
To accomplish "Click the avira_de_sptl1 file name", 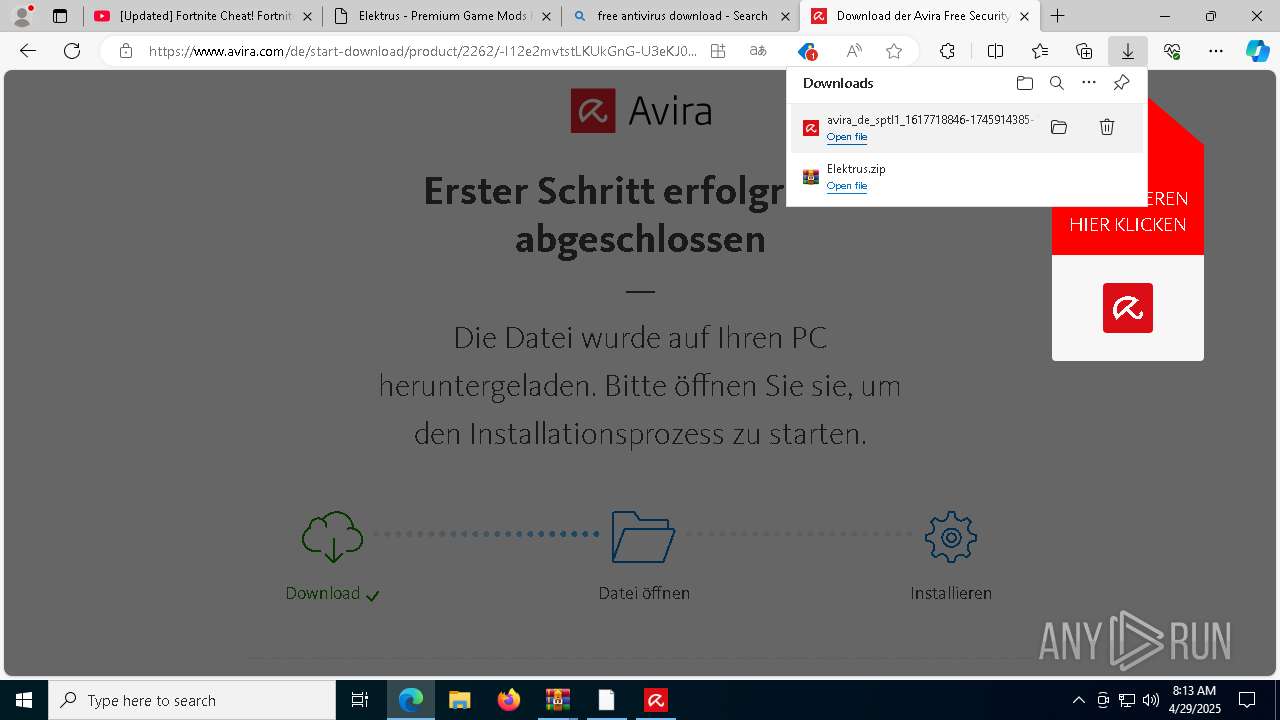I will [x=929, y=120].
